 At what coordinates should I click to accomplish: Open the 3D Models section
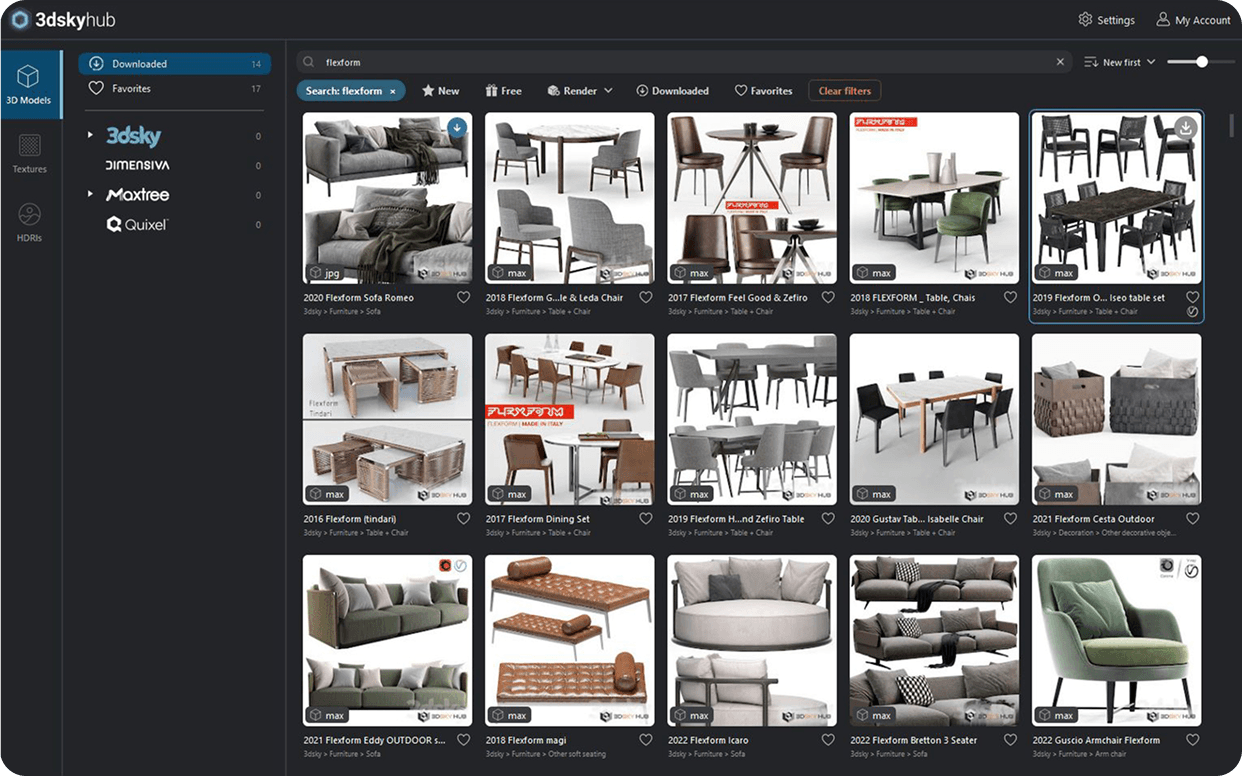tap(30, 84)
